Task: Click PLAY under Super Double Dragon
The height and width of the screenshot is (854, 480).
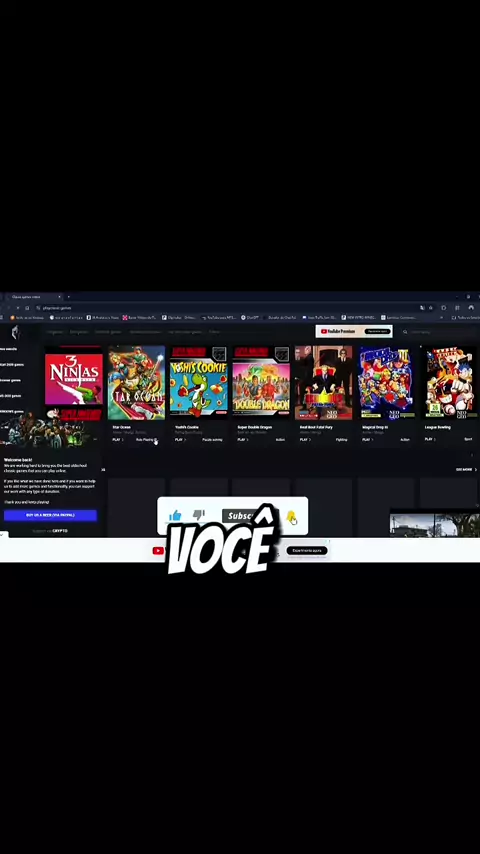Action: pyautogui.click(x=242, y=440)
